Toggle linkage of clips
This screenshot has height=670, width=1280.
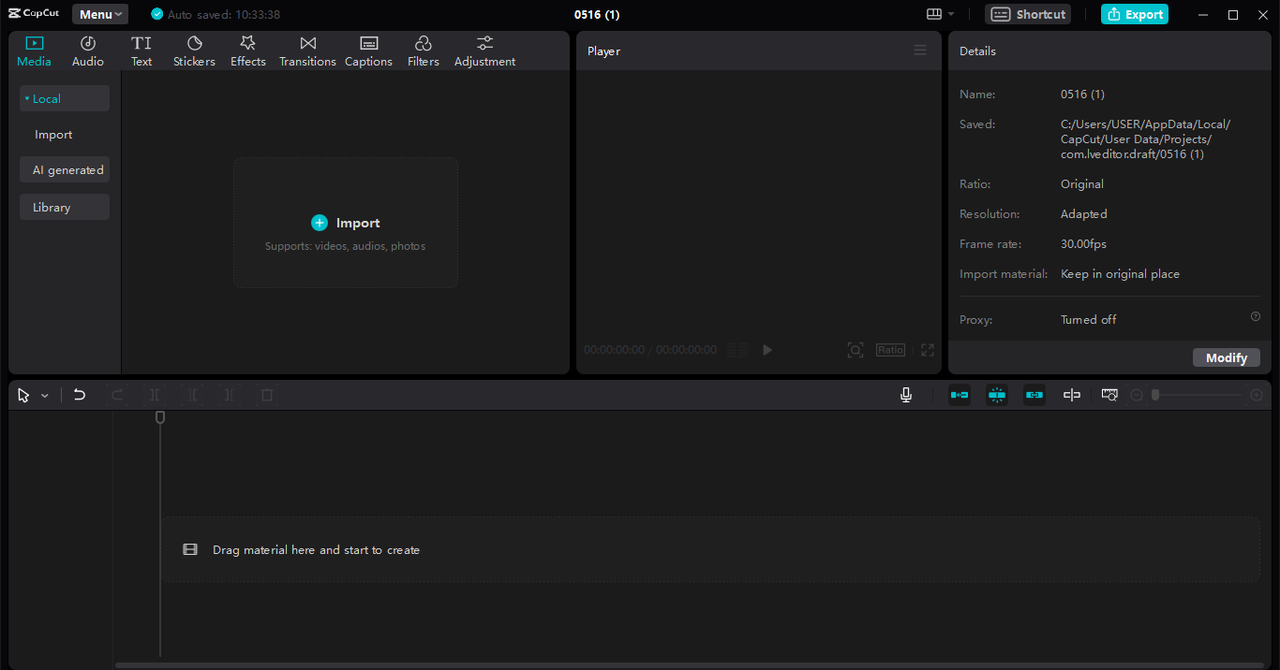1034,395
